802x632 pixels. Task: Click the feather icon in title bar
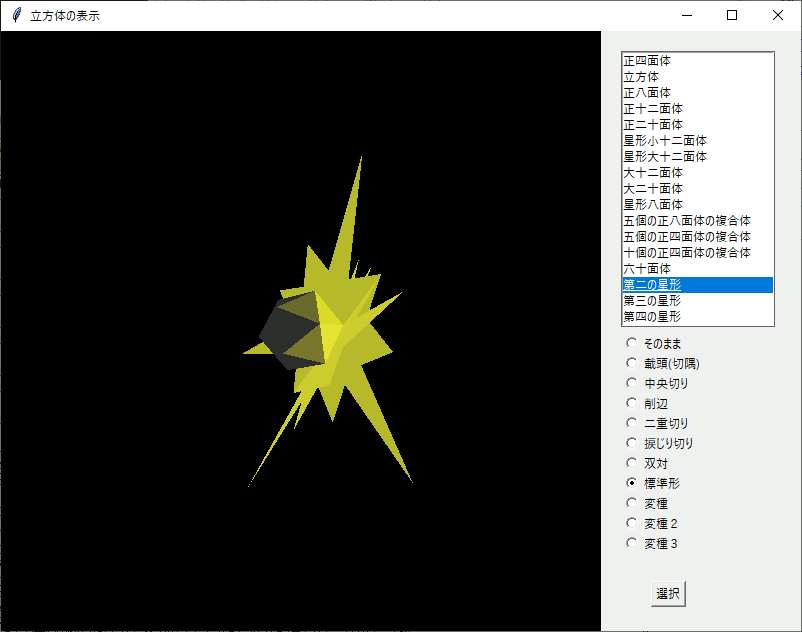[x=17, y=15]
